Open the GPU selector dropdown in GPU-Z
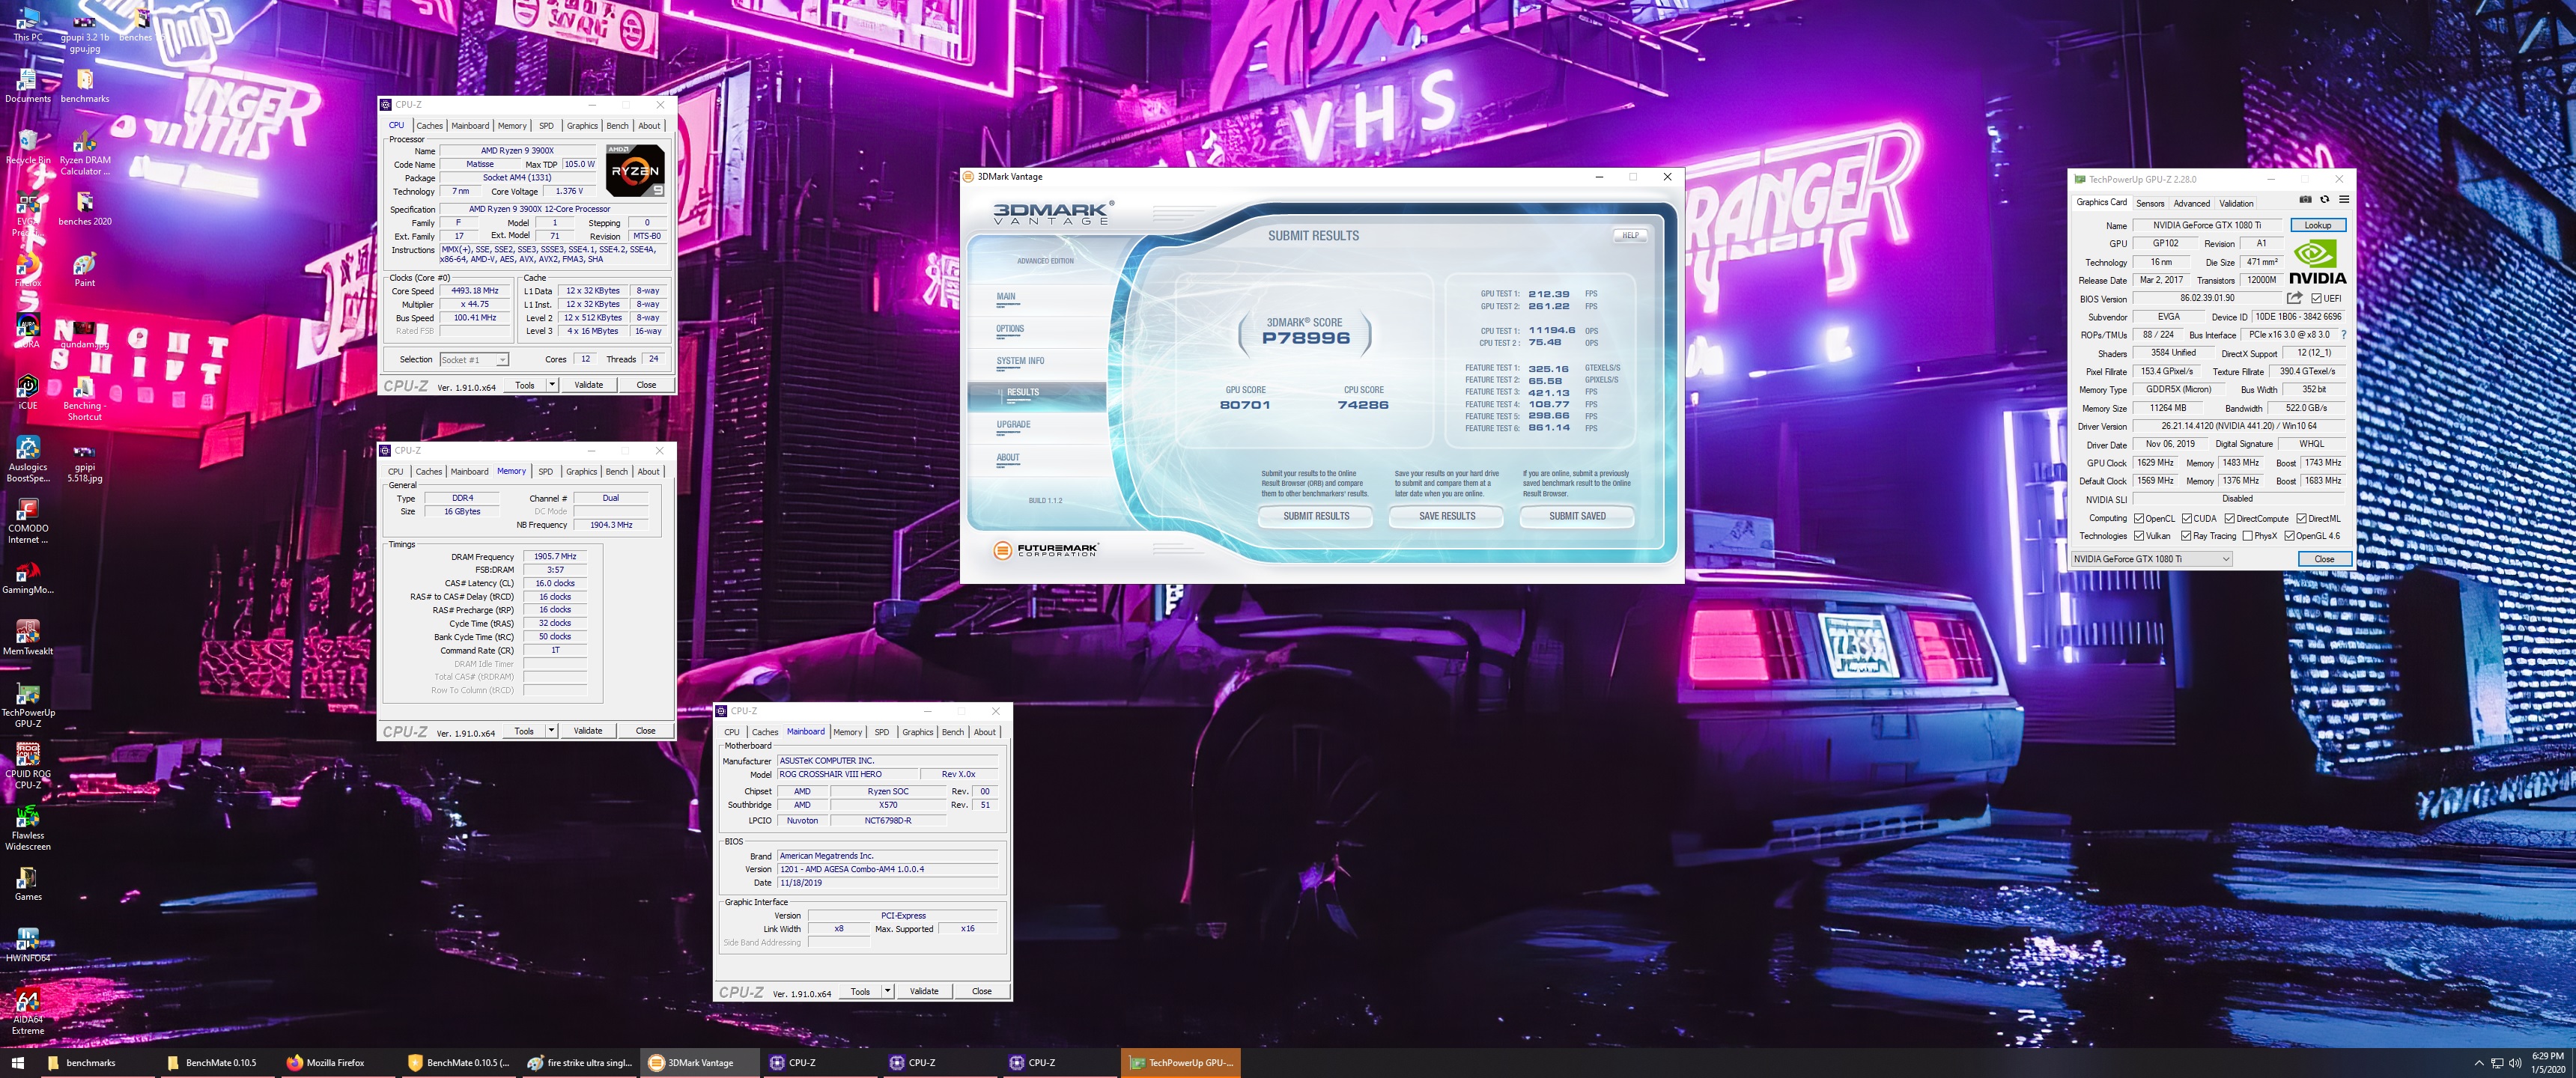The height and width of the screenshot is (1078, 2576). pyautogui.click(x=2151, y=559)
